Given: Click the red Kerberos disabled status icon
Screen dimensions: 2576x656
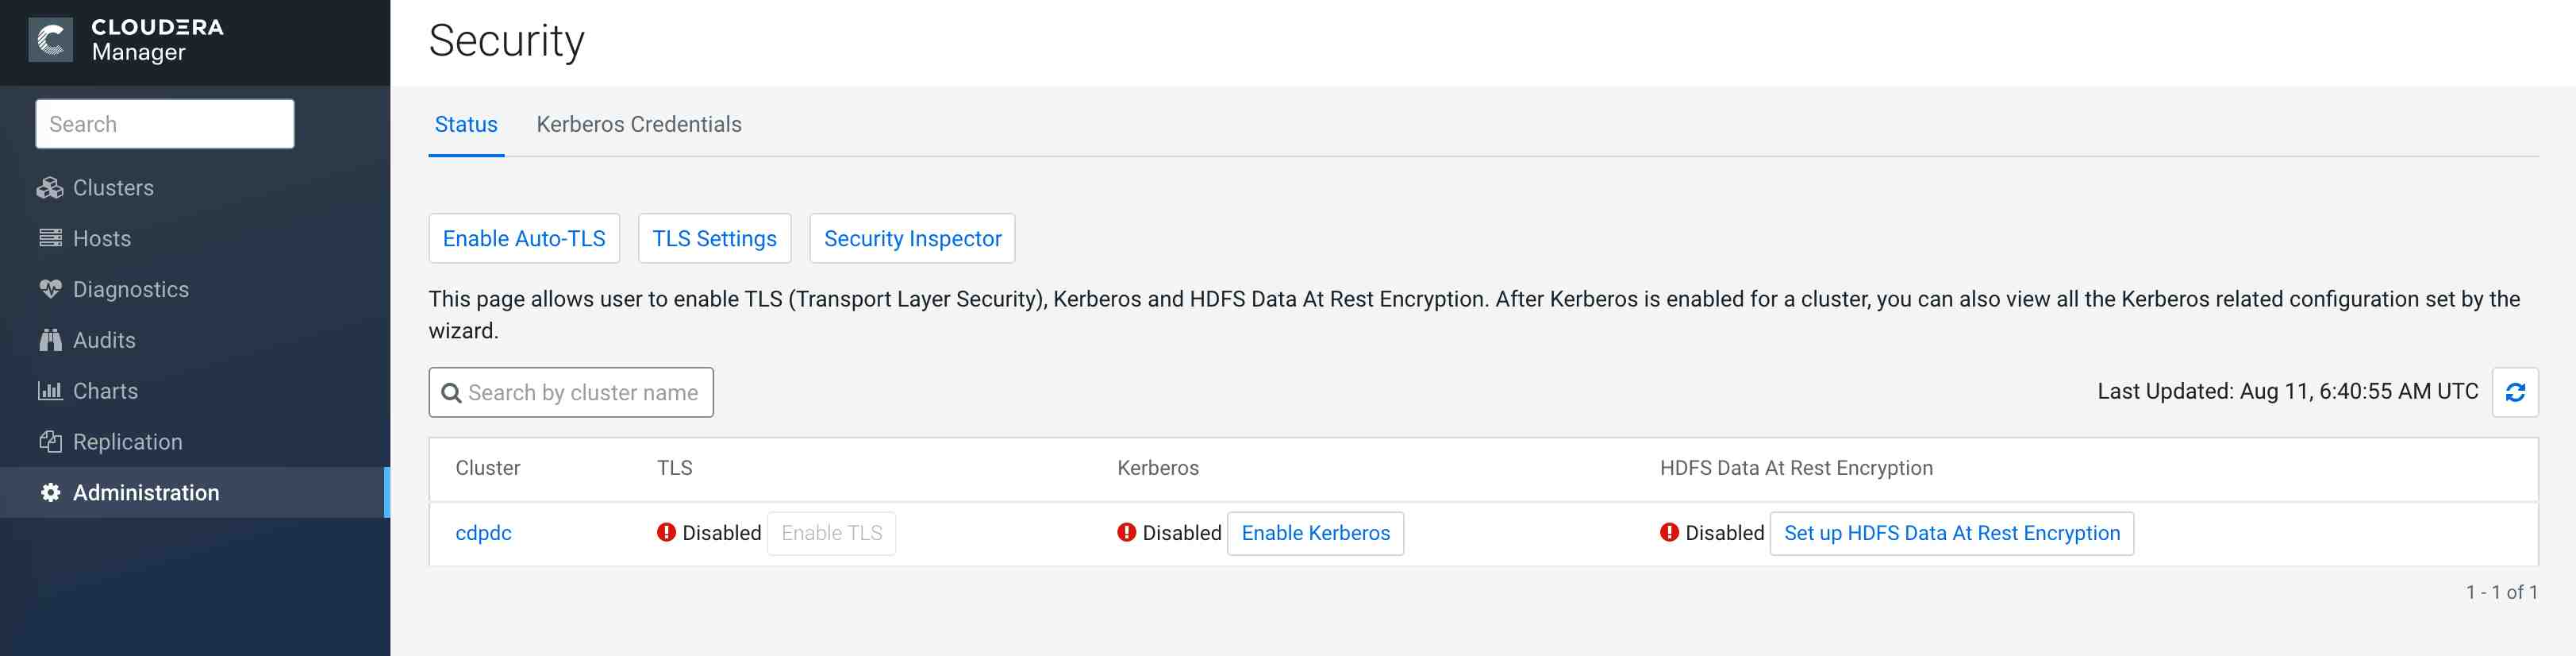Looking at the screenshot, I should click(1126, 532).
